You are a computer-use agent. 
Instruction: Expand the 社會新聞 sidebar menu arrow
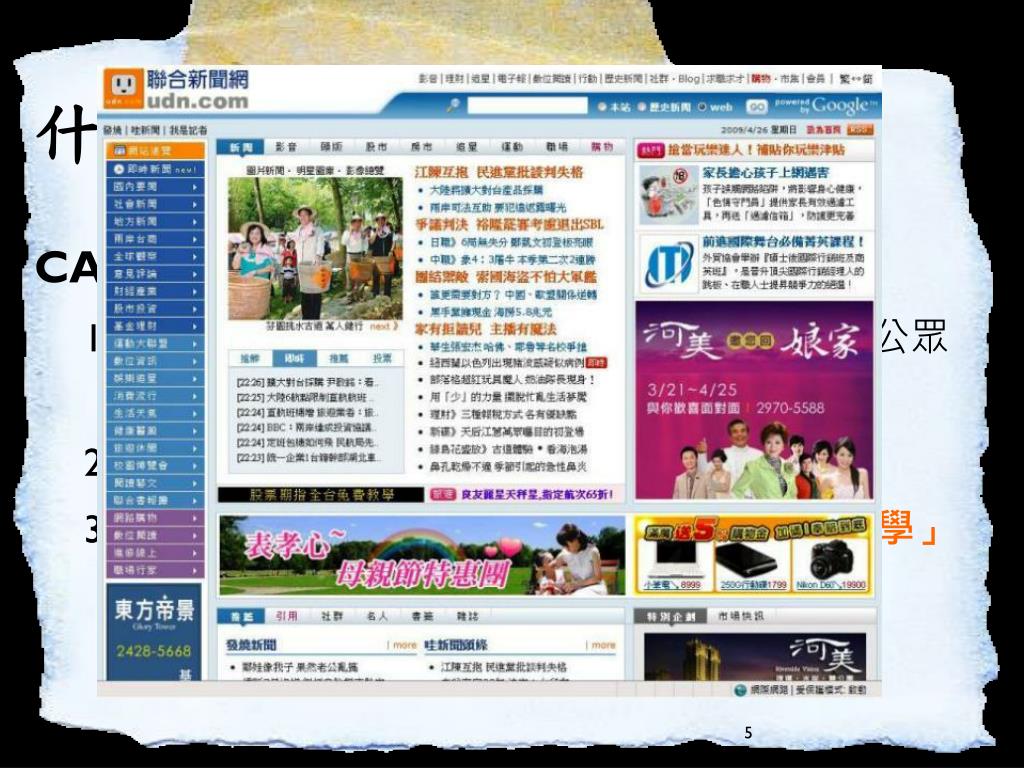(x=195, y=204)
